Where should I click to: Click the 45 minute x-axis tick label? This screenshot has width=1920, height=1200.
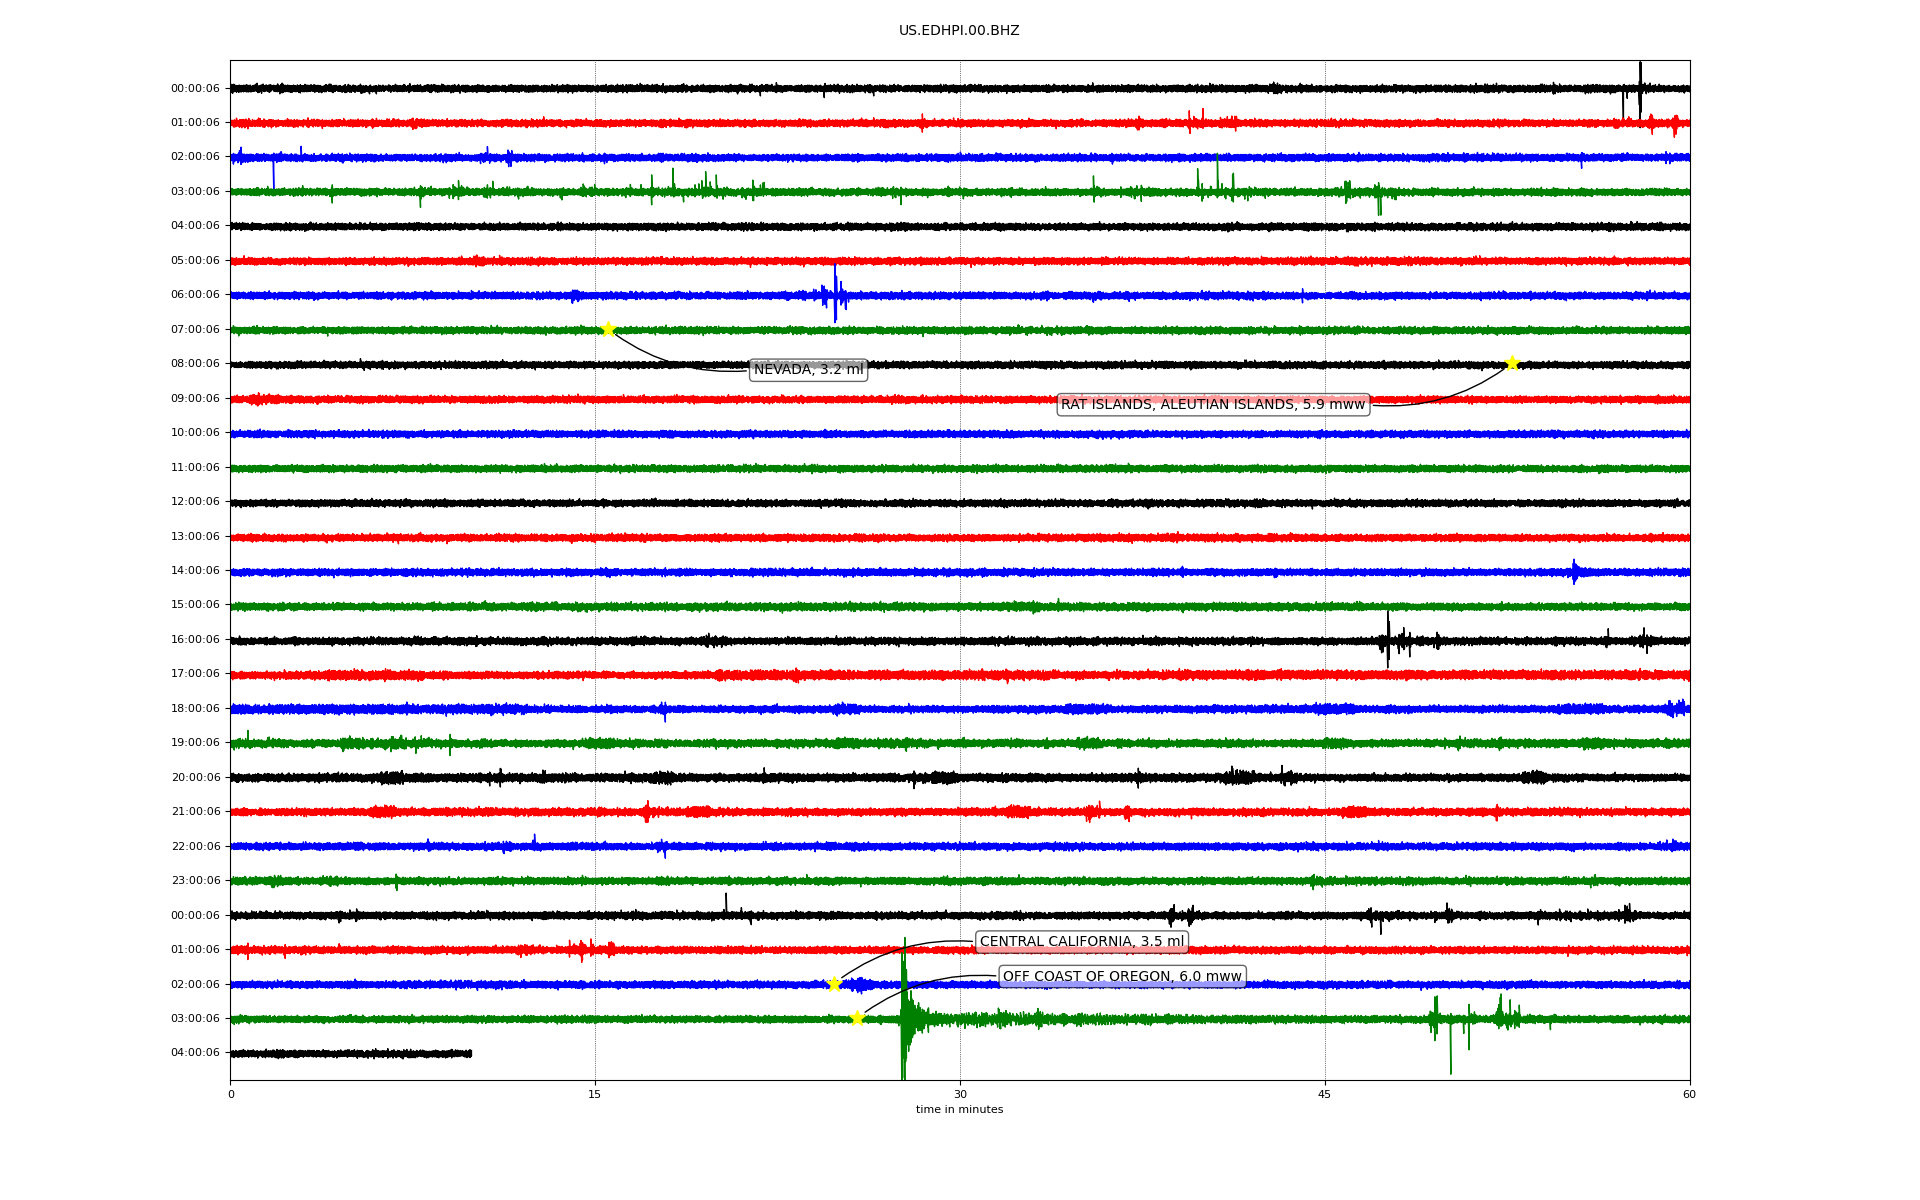pos(1324,1094)
